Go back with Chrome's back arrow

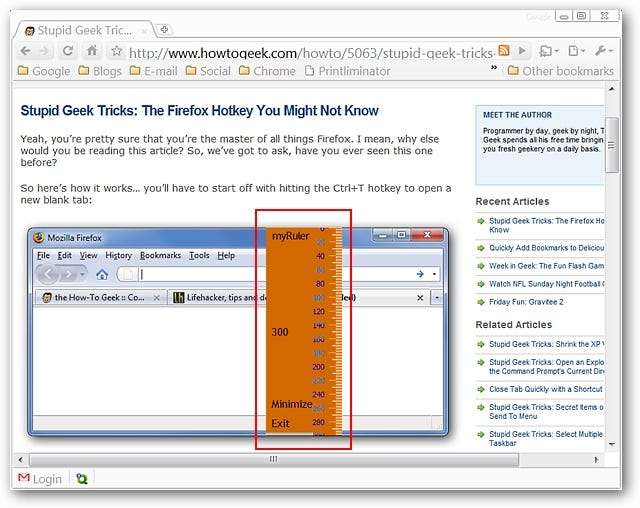pos(26,51)
